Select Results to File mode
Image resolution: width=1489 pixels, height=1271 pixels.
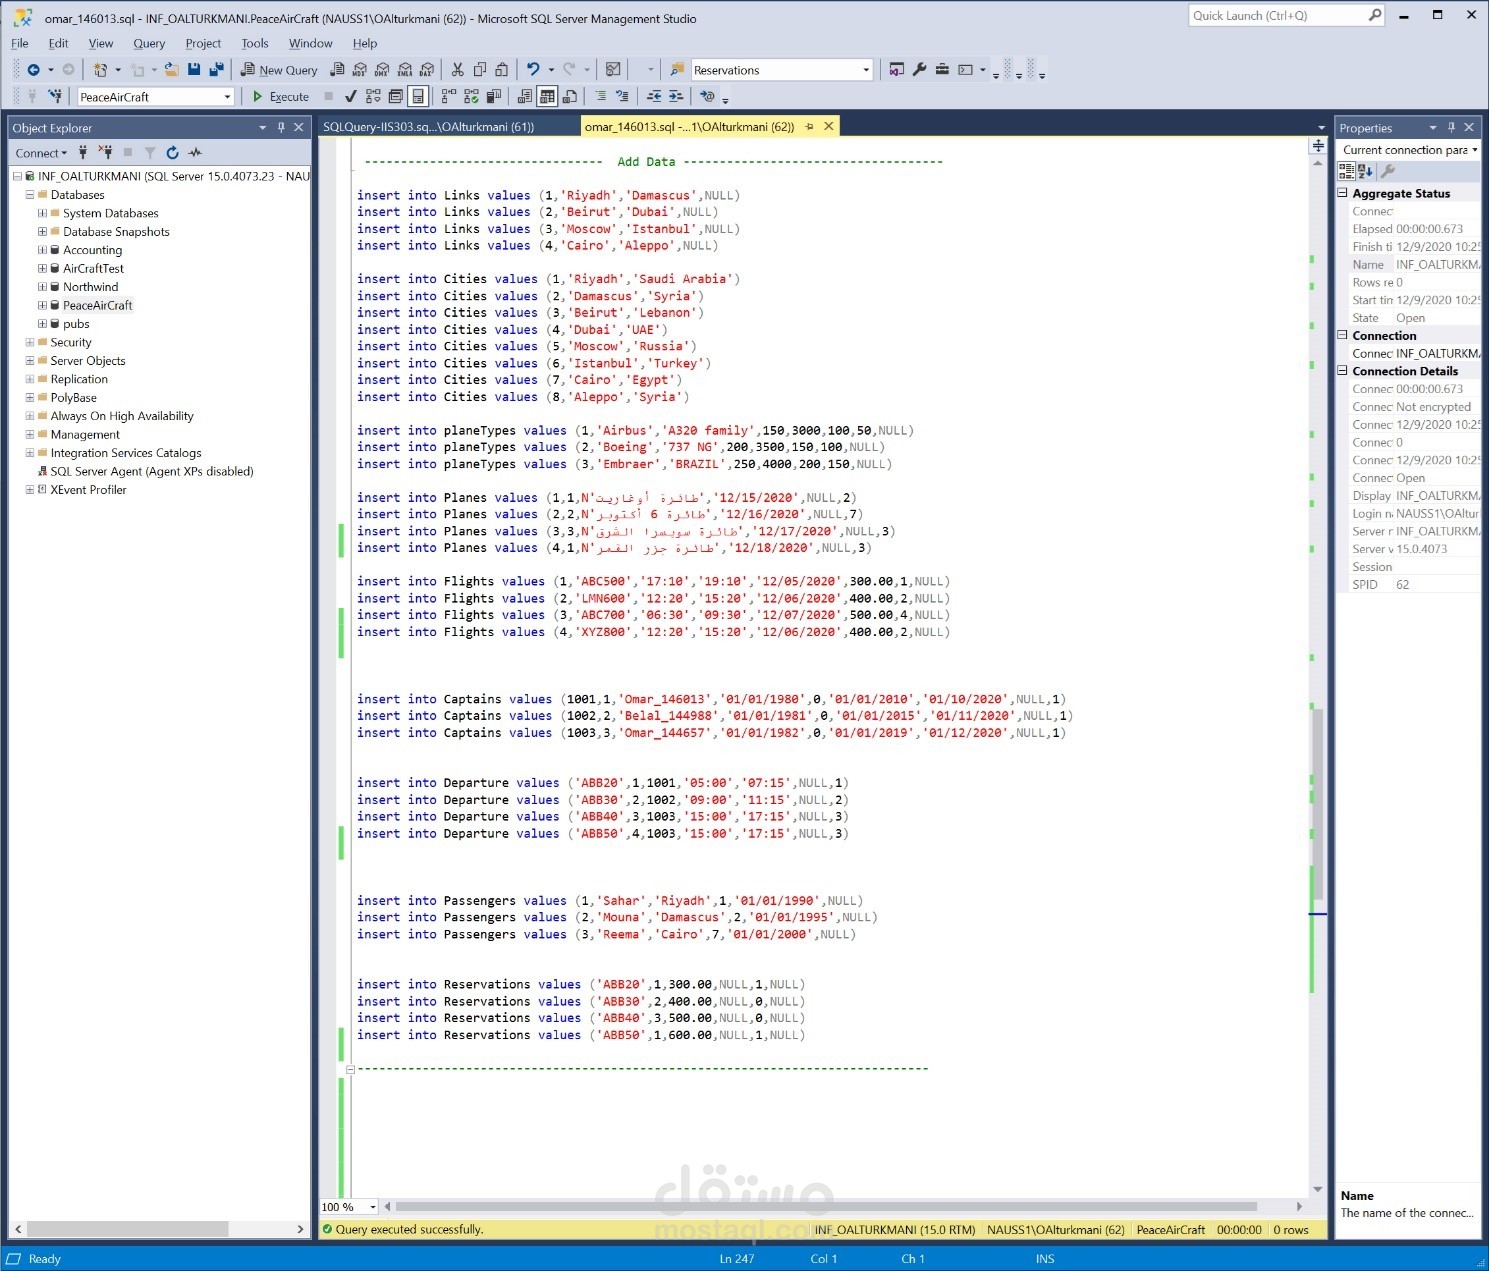point(569,97)
